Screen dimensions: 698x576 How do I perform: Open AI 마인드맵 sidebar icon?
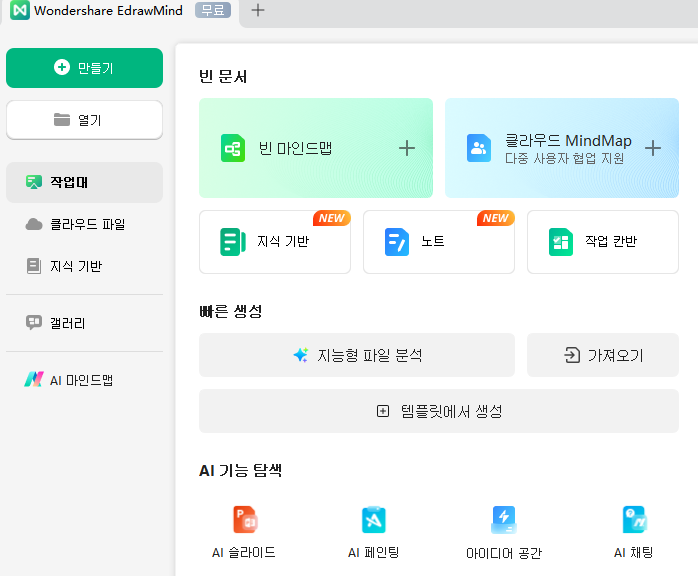(34, 380)
